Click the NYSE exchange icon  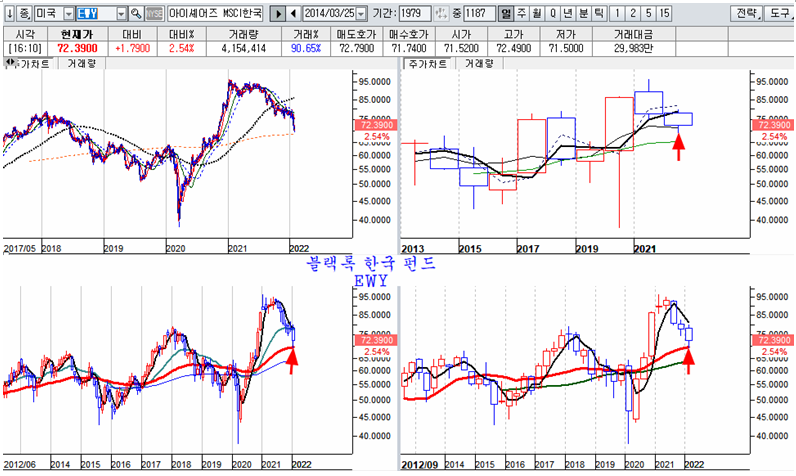[x=154, y=14]
